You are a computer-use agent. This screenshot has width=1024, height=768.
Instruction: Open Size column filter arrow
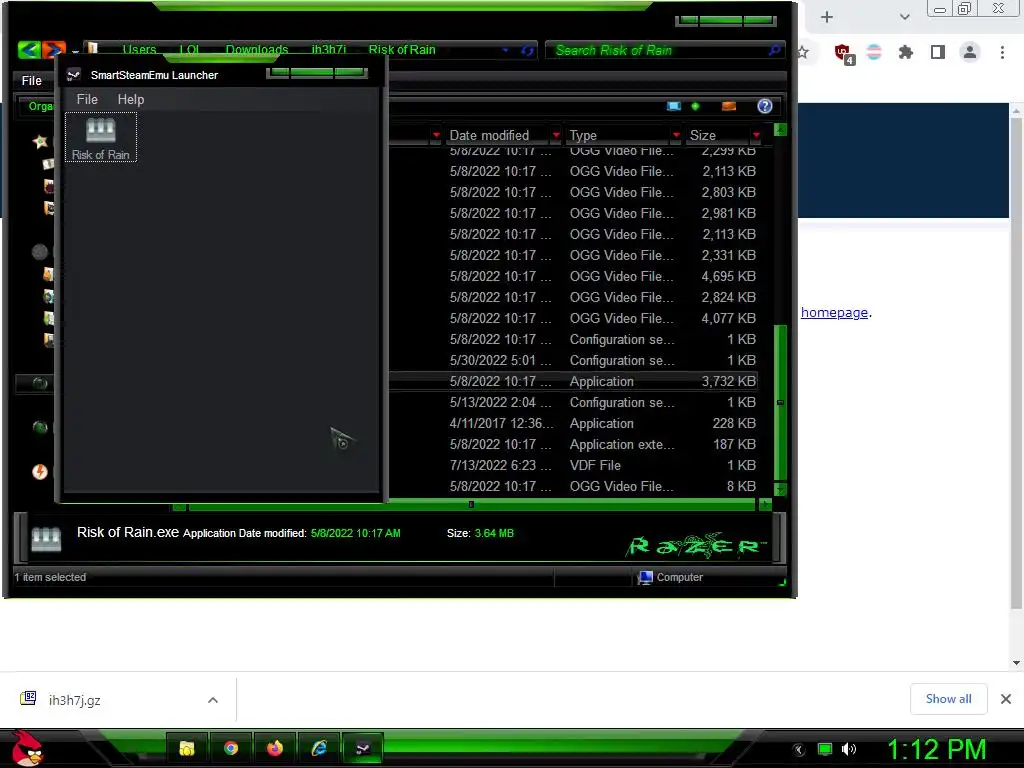[x=756, y=135]
